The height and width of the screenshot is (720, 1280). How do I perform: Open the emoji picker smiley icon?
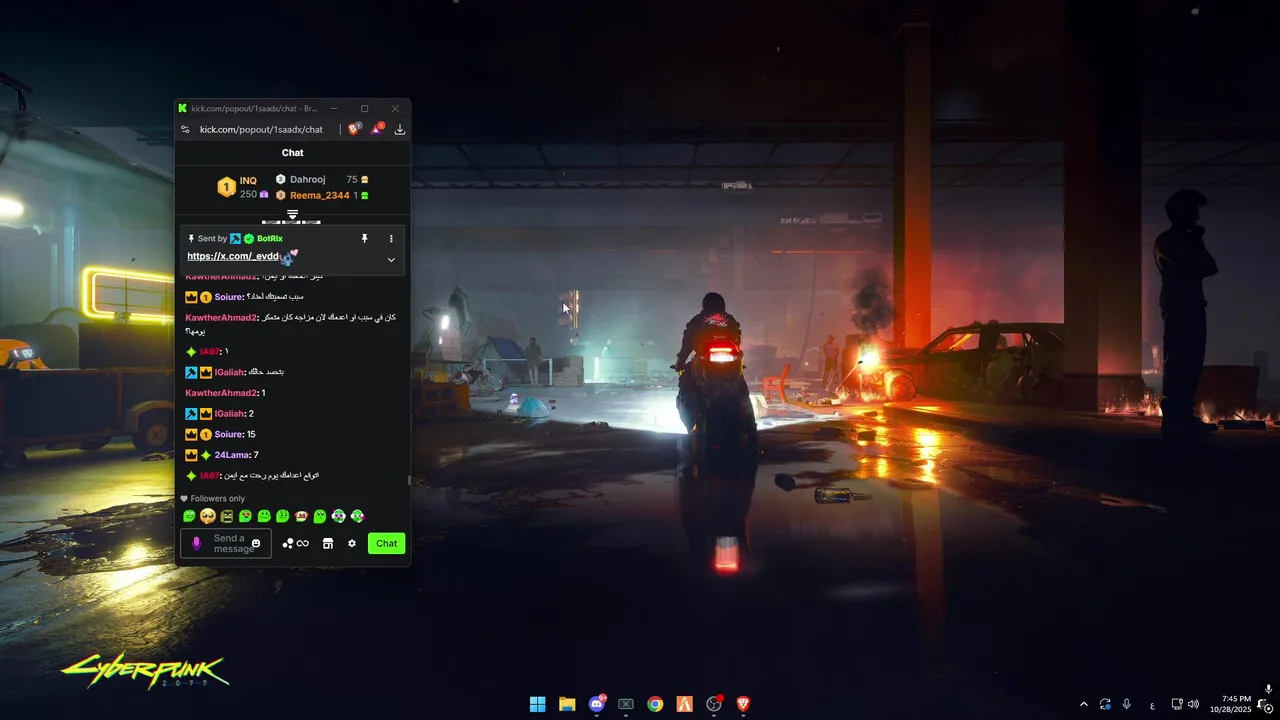pos(256,543)
